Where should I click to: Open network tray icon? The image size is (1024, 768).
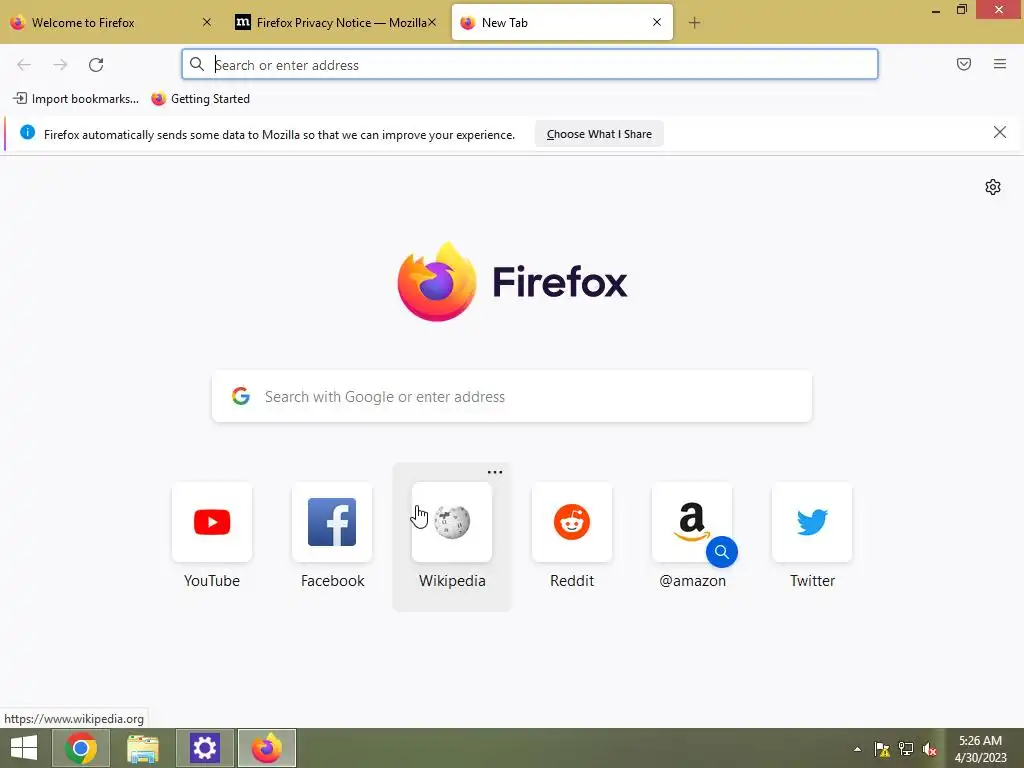point(906,749)
